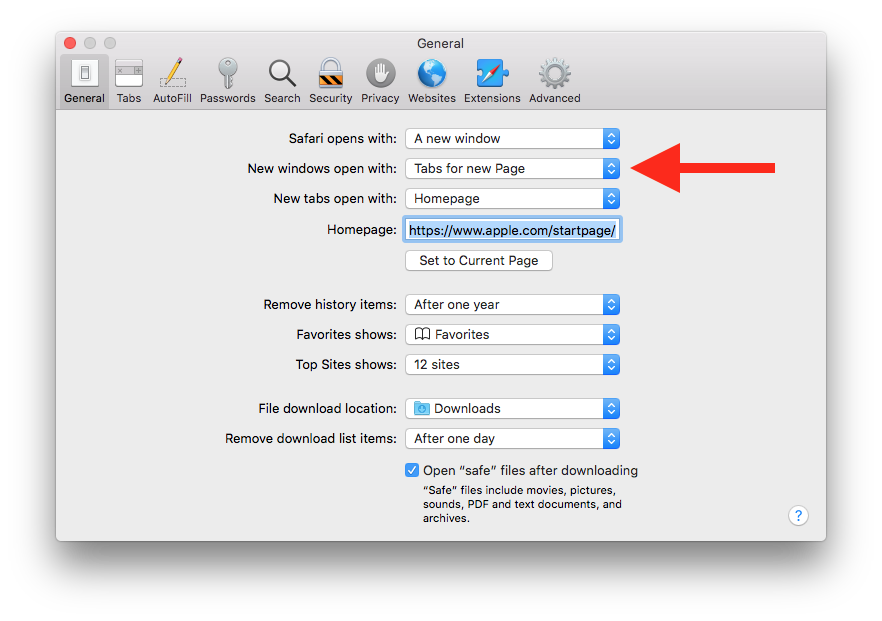Open the Passwords key preferences pane

tap(228, 81)
